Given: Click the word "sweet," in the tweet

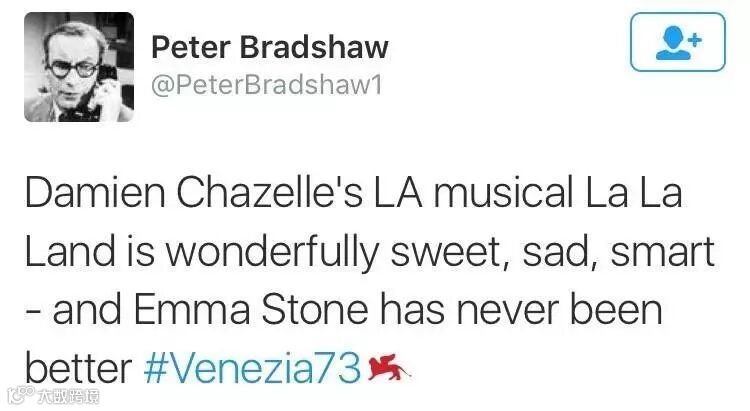Looking at the screenshot, I should [456, 252].
